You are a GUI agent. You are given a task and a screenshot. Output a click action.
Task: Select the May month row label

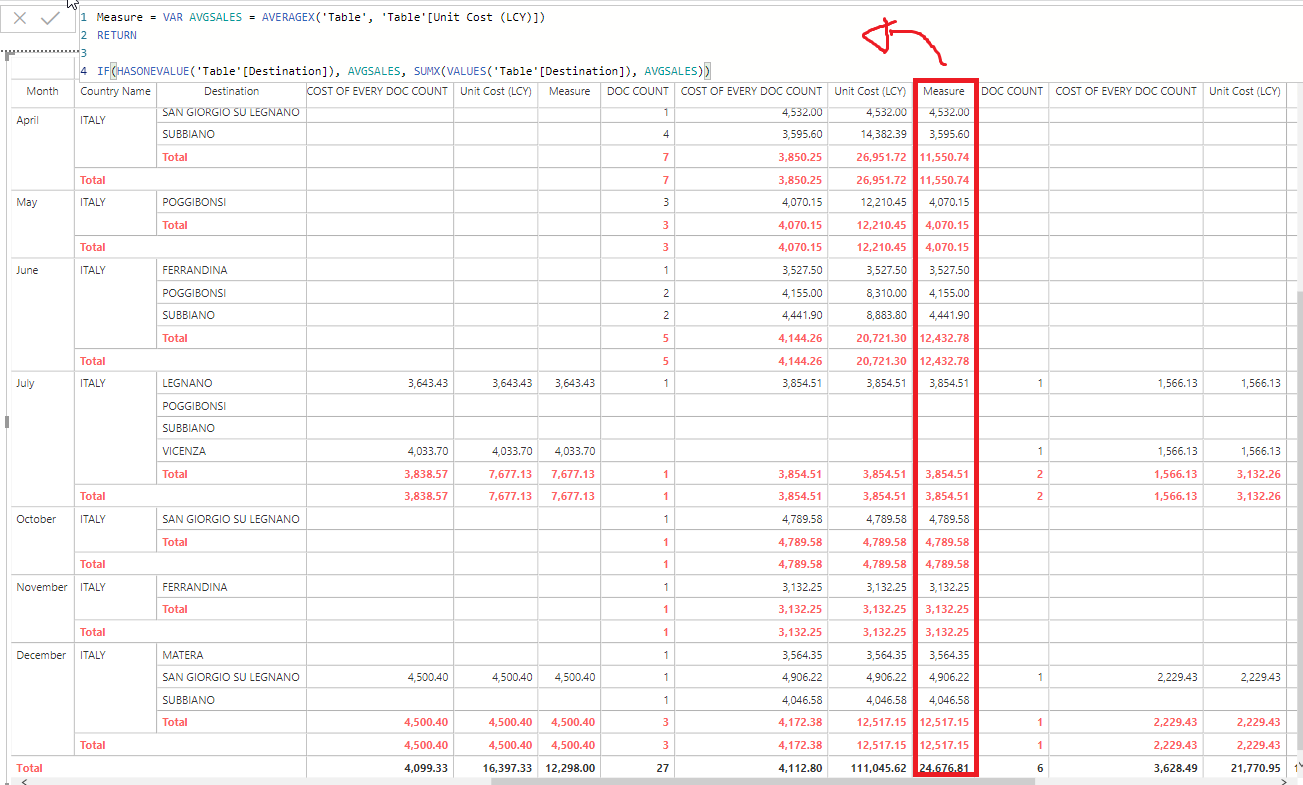coord(26,202)
